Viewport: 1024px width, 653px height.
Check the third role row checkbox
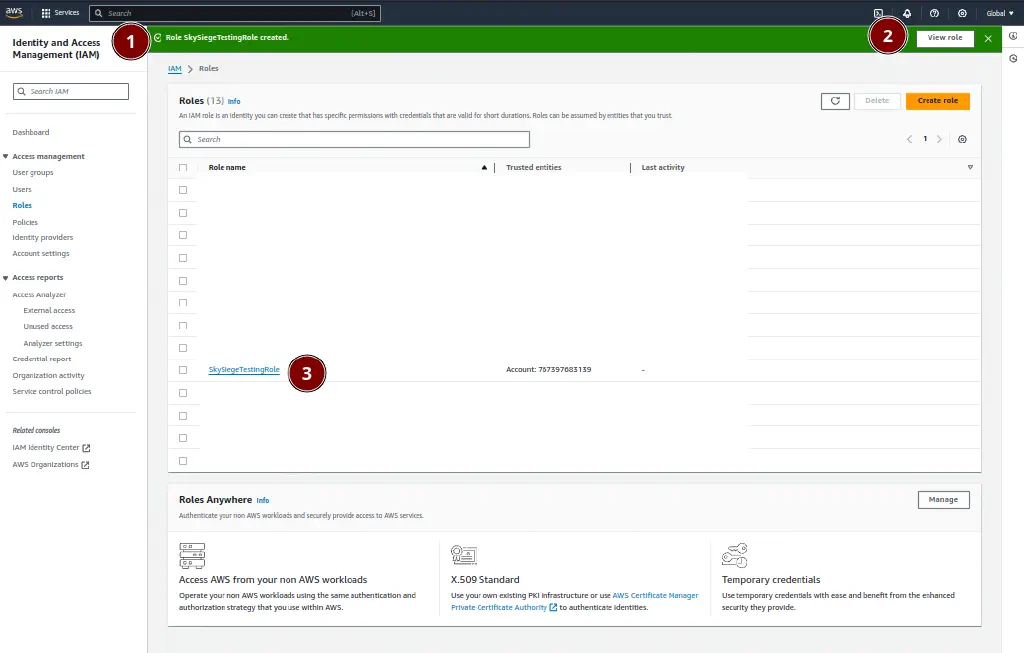coord(183,235)
